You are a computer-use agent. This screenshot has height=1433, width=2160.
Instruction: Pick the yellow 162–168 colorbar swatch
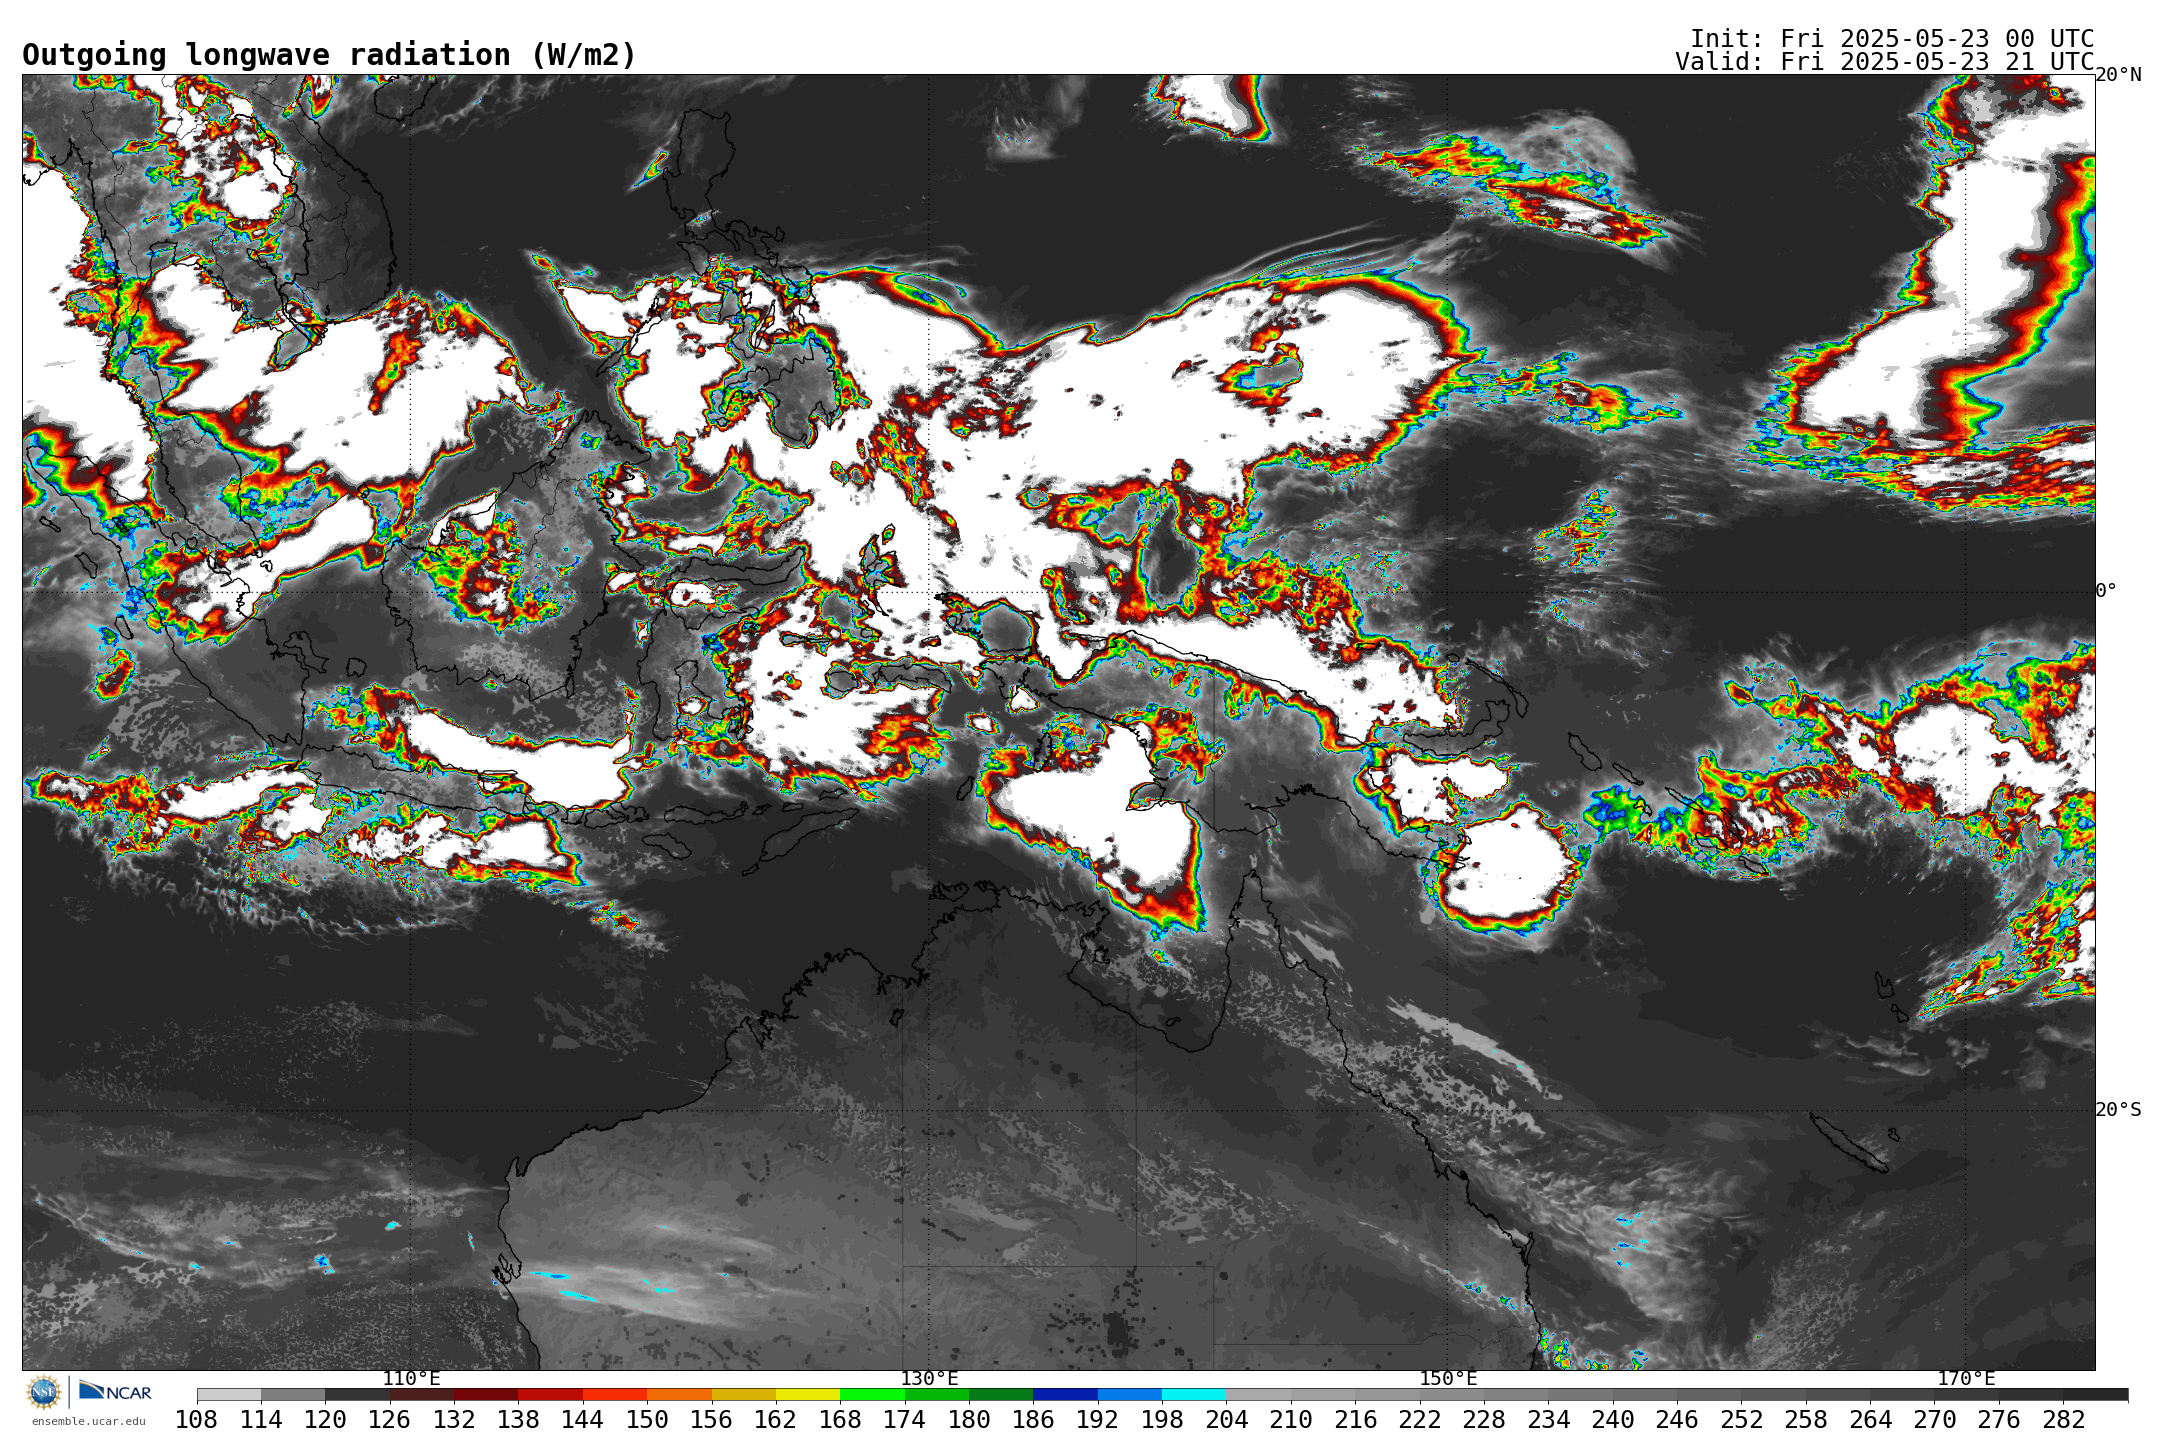(808, 1394)
